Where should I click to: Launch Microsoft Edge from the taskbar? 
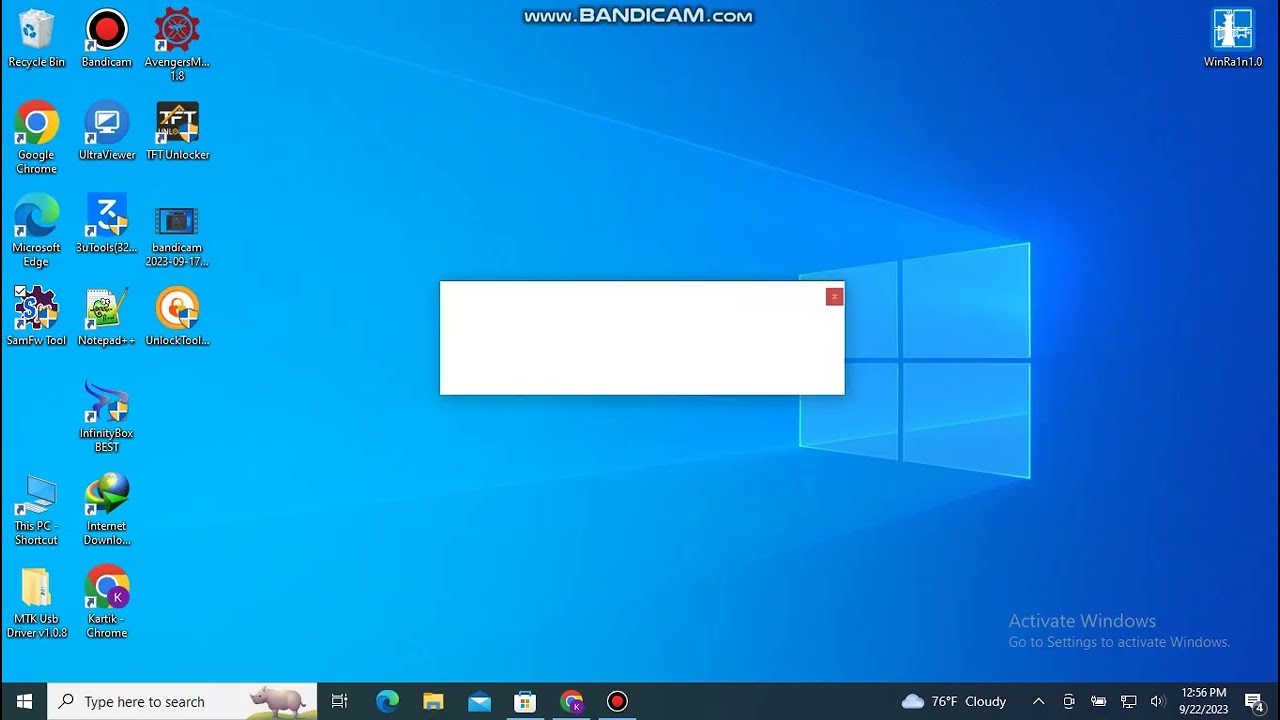(x=387, y=701)
